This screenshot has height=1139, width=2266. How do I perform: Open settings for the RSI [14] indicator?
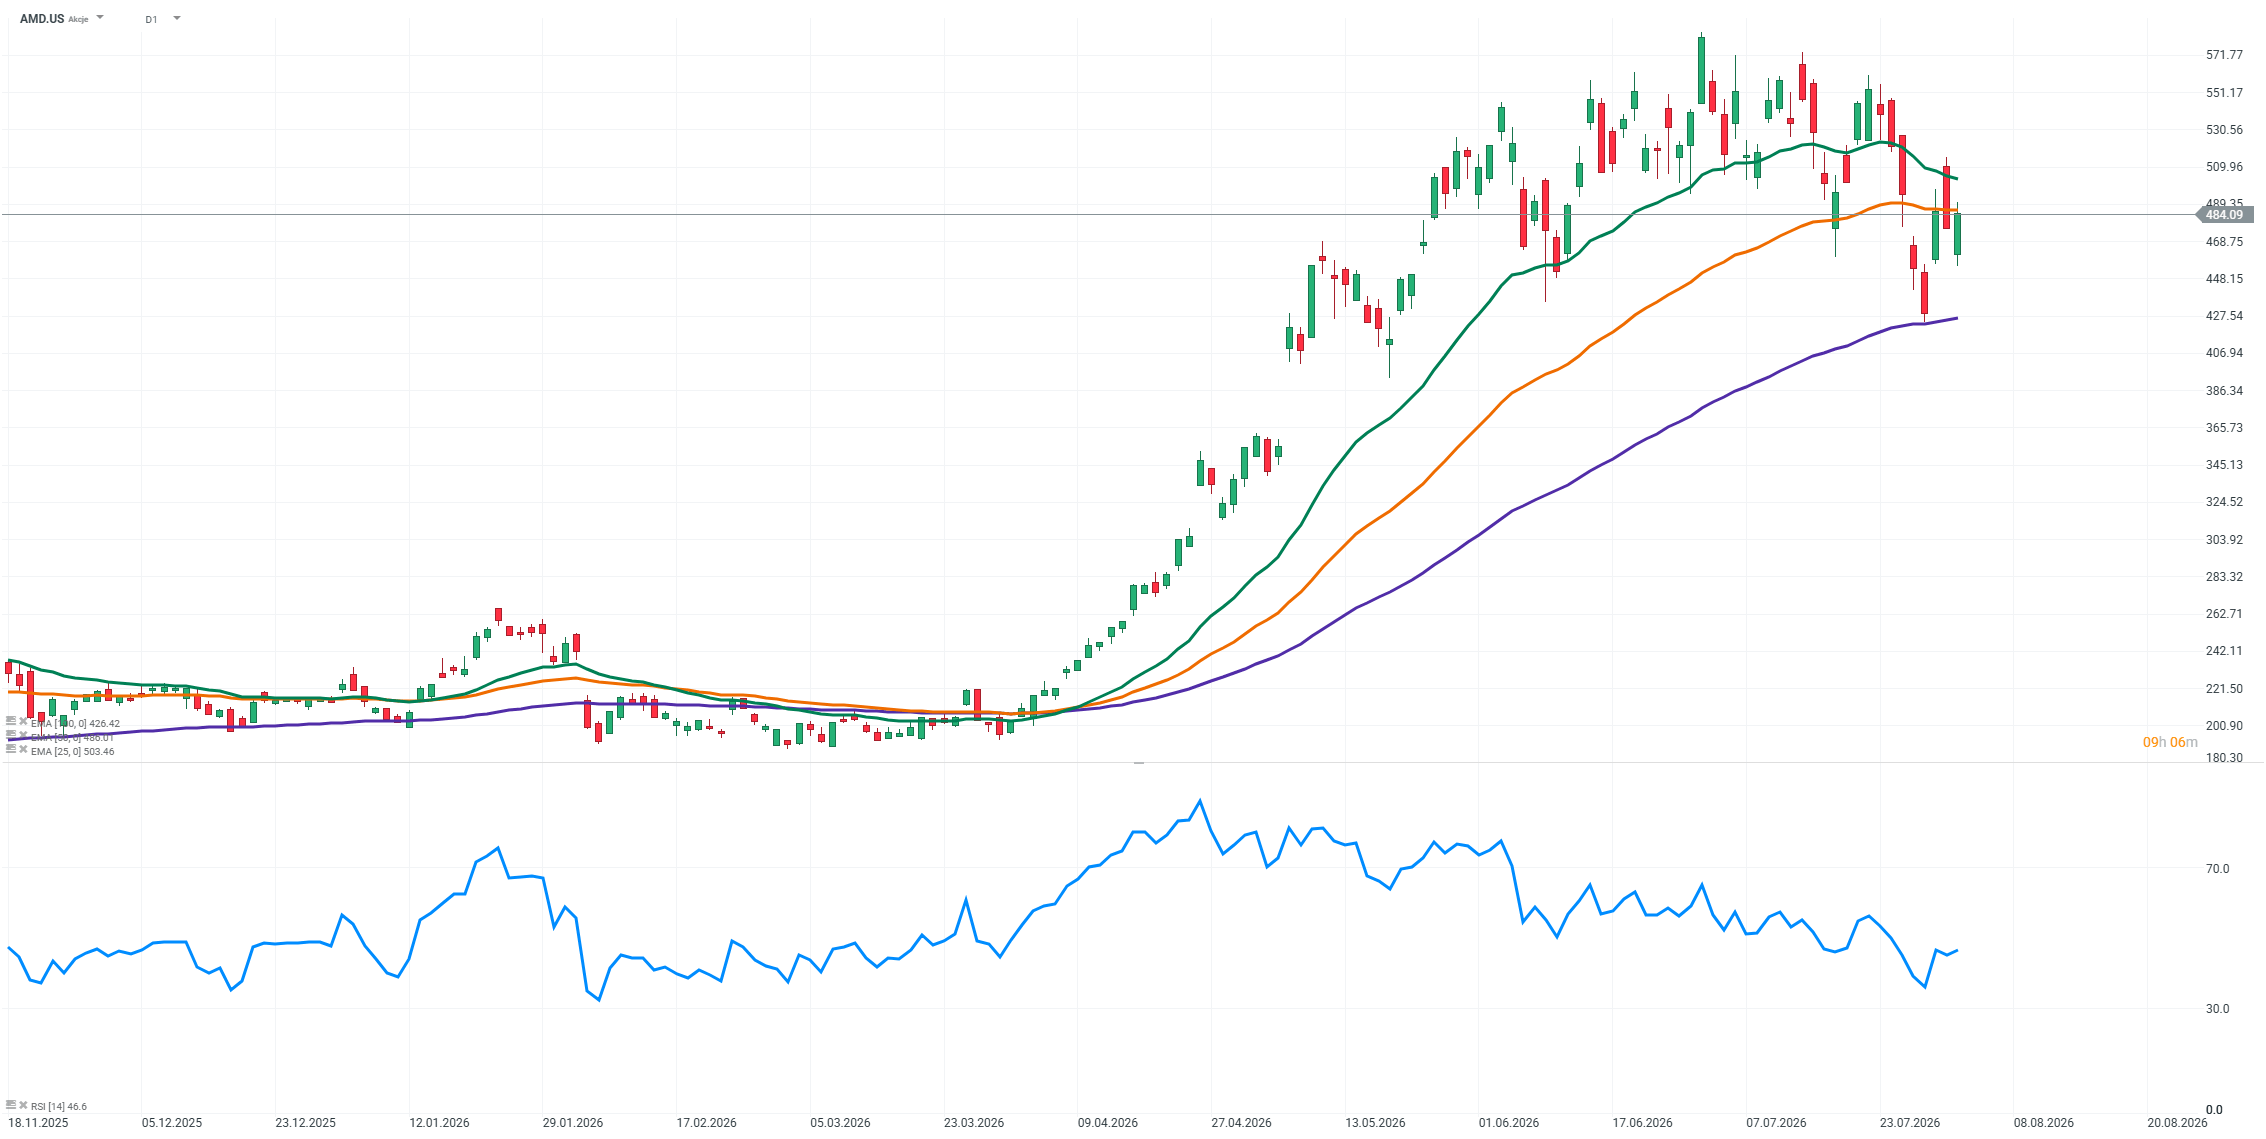tap(11, 1105)
